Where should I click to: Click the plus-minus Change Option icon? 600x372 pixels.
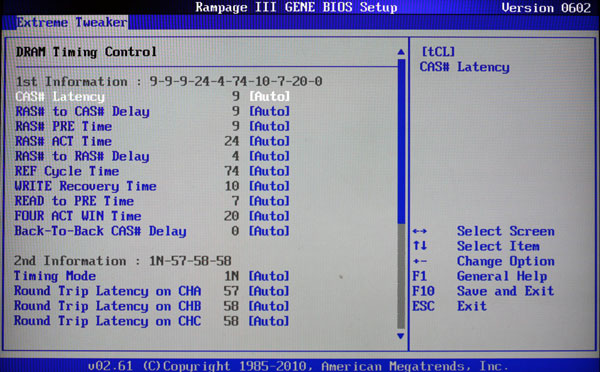(x=420, y=261)
